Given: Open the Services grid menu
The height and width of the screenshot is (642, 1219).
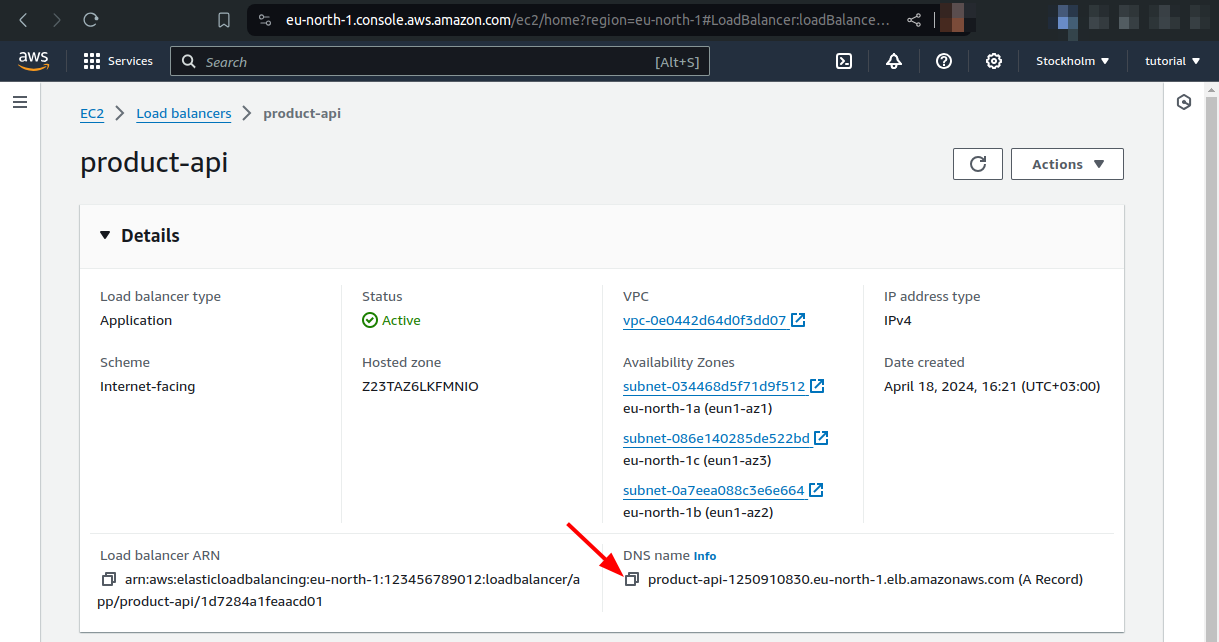Looking at the screenshot, I should point(118,61).
